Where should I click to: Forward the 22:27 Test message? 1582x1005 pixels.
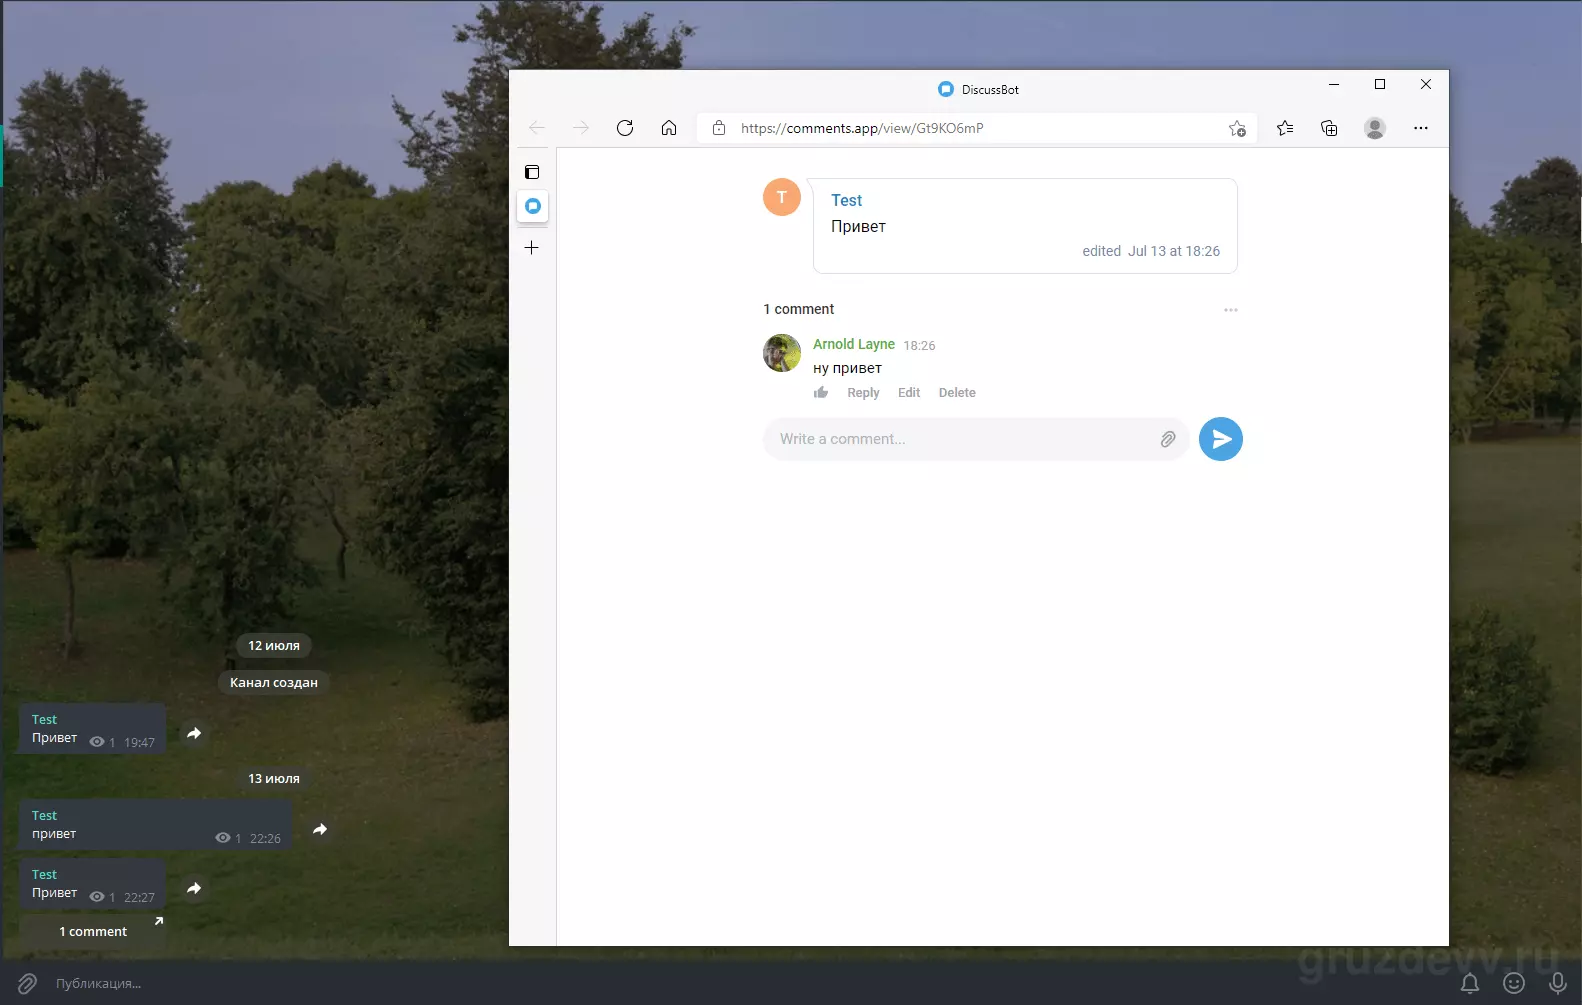[x=194, y=888]
